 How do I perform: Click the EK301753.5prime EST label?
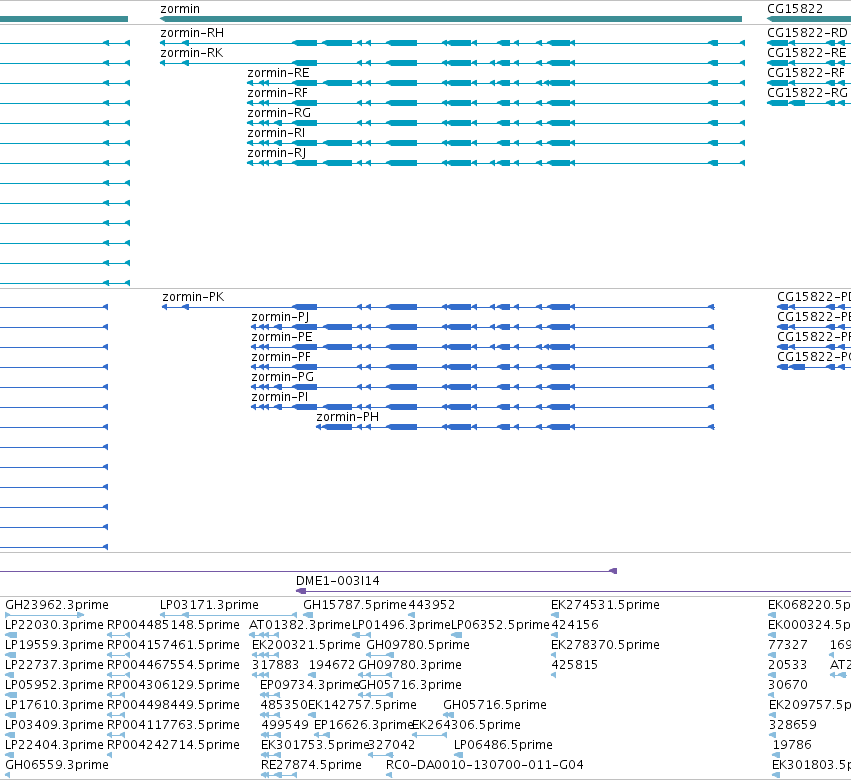point(315,745)
